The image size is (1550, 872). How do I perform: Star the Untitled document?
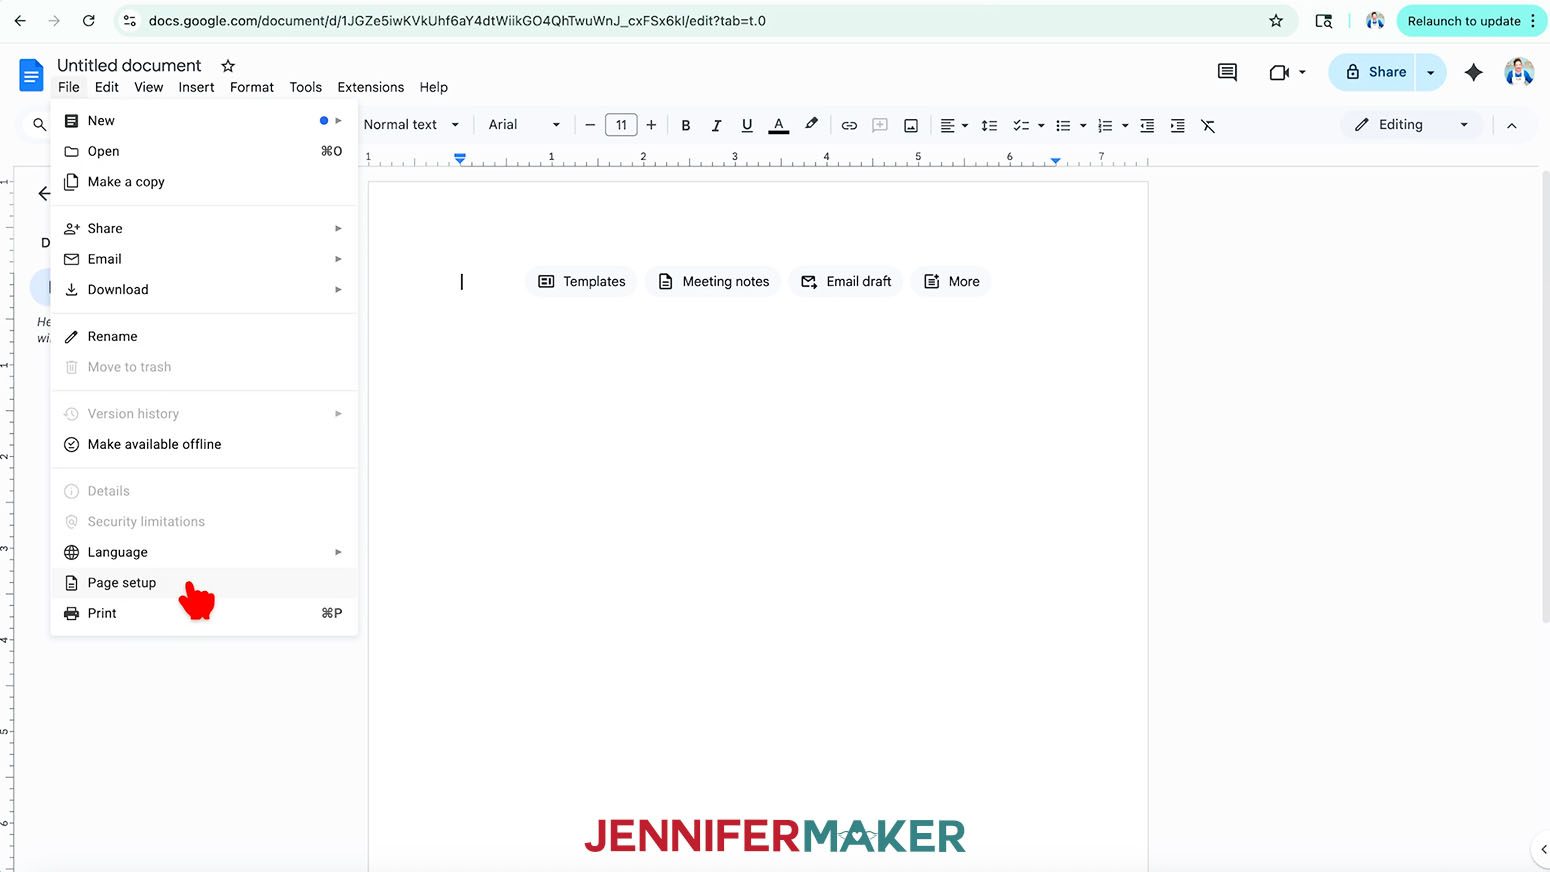pos(228,66)
